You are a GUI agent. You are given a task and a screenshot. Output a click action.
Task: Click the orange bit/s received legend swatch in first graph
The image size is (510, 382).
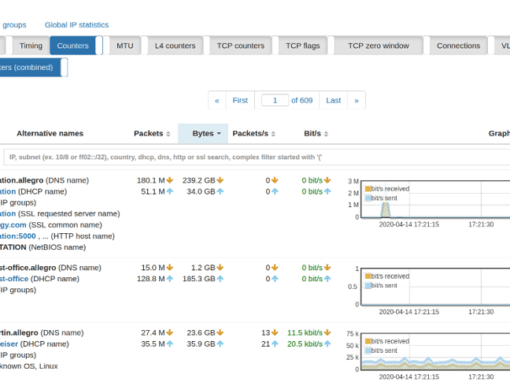coord(368,189)
